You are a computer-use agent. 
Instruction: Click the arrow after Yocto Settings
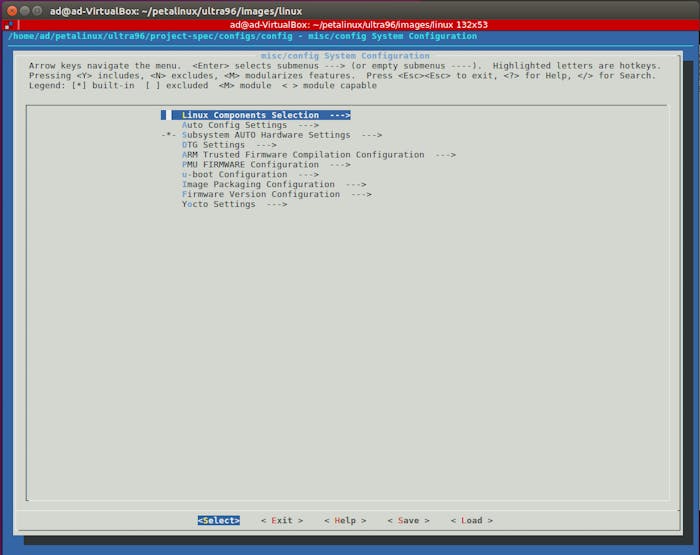coord(277,204)
